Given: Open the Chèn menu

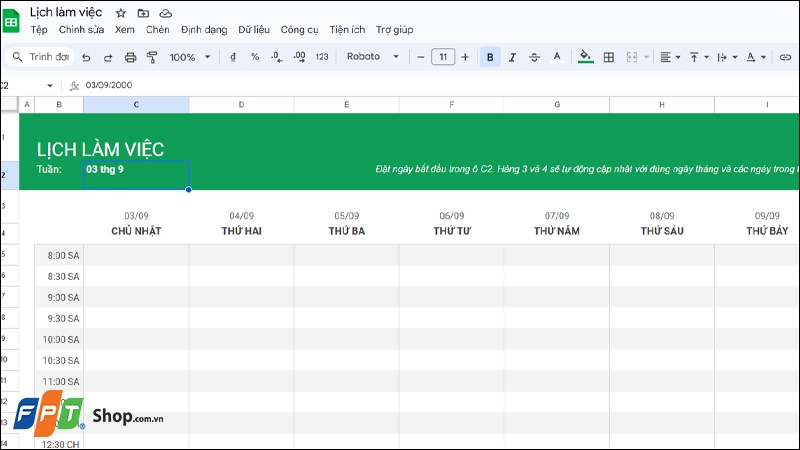Looking at the screenshot, I should (x=158, y=30).
